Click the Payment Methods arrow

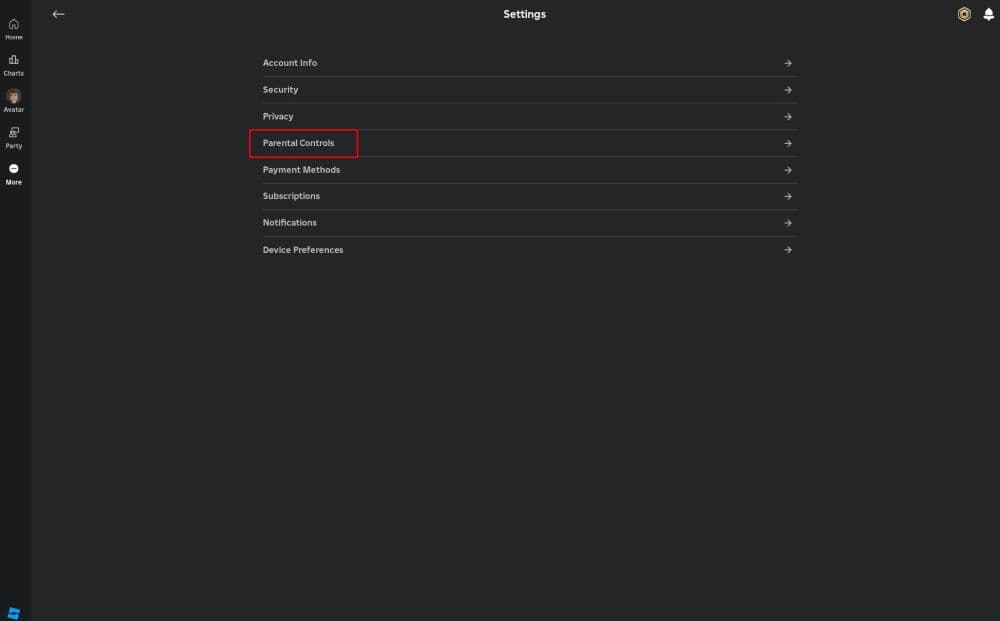click(787, 169)
